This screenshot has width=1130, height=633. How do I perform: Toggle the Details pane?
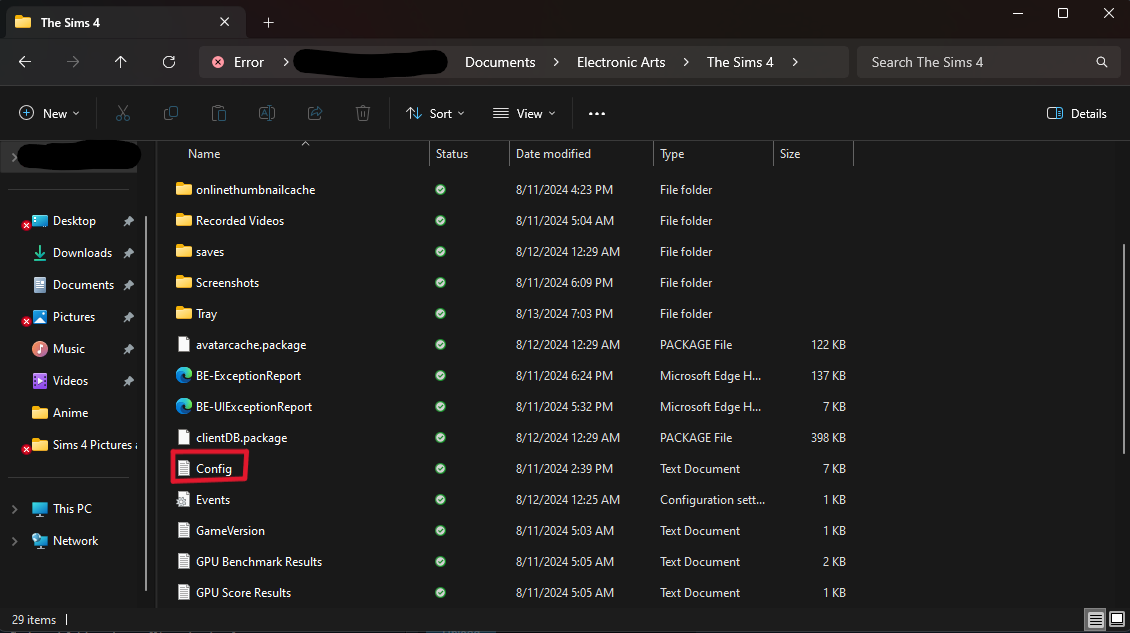tap(1077, 113)
